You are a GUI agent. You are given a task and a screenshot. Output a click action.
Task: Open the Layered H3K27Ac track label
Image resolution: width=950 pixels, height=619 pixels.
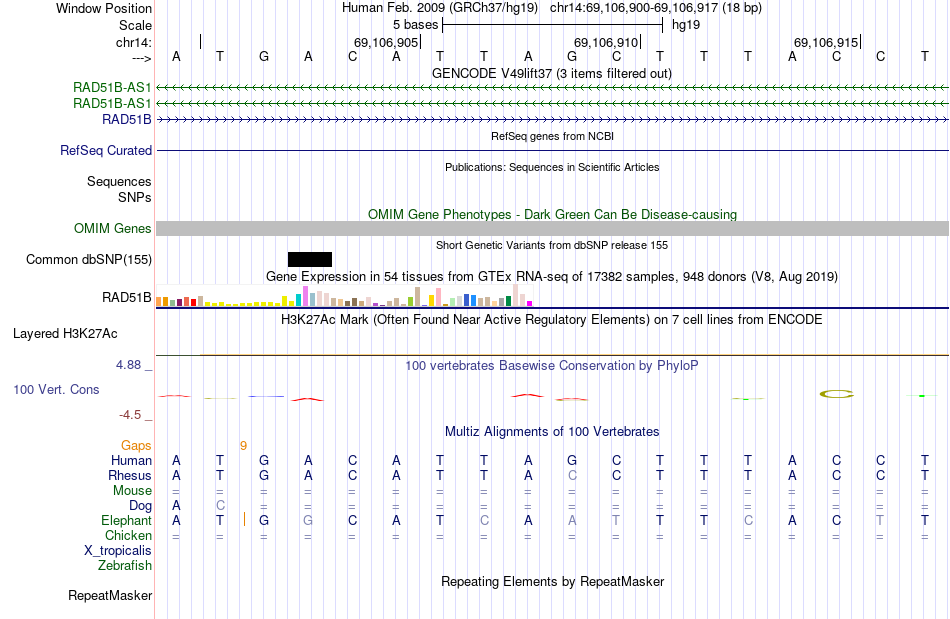(65, 334)
